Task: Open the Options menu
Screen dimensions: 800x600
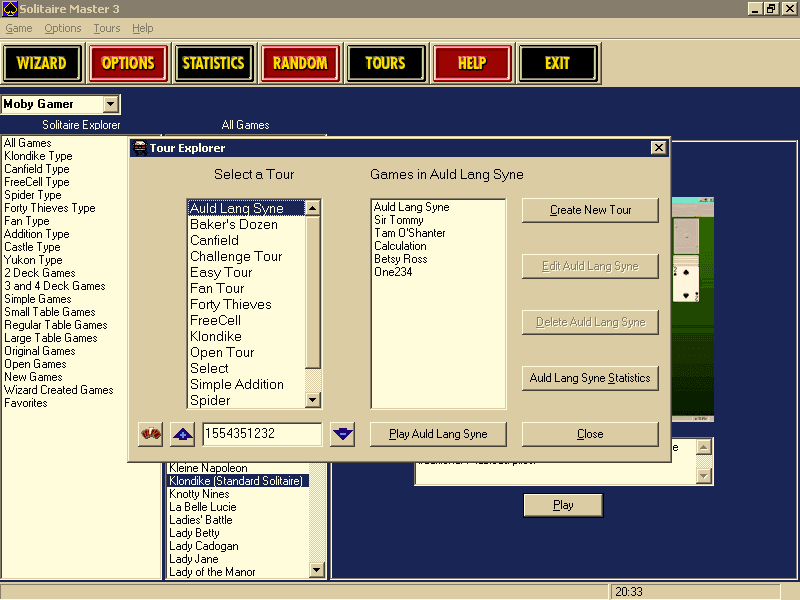Action: [x=63, y=28]
